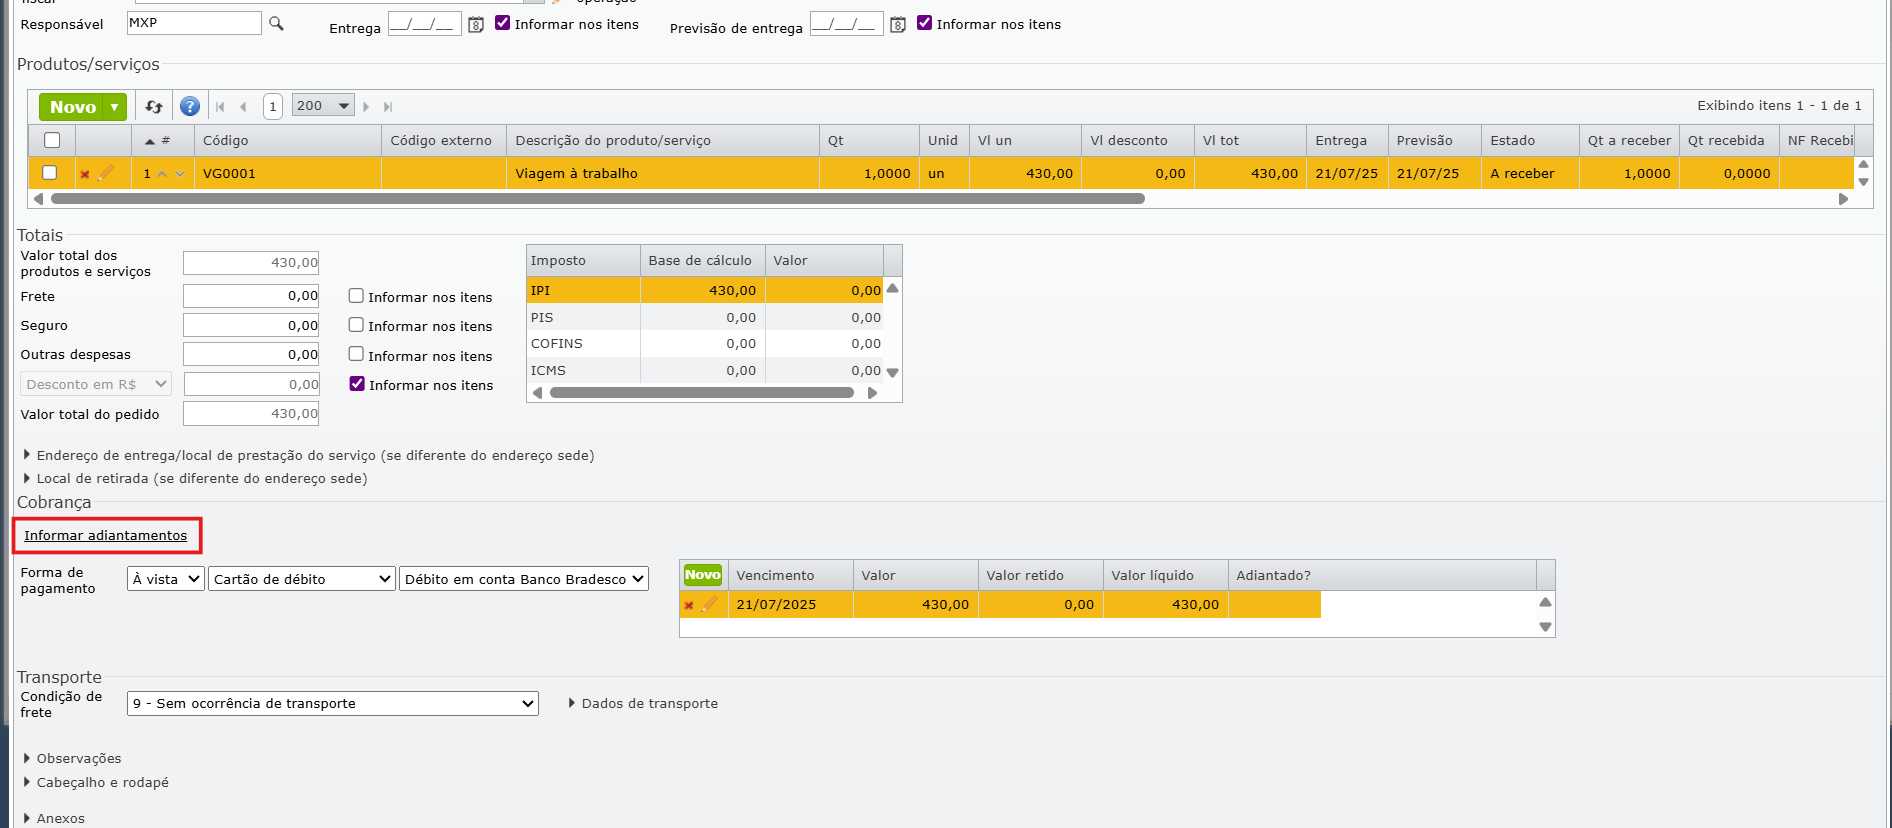Open the À vista payment term dropdown
Viewport: 1892px width, 828px height.
pos(166,579)
